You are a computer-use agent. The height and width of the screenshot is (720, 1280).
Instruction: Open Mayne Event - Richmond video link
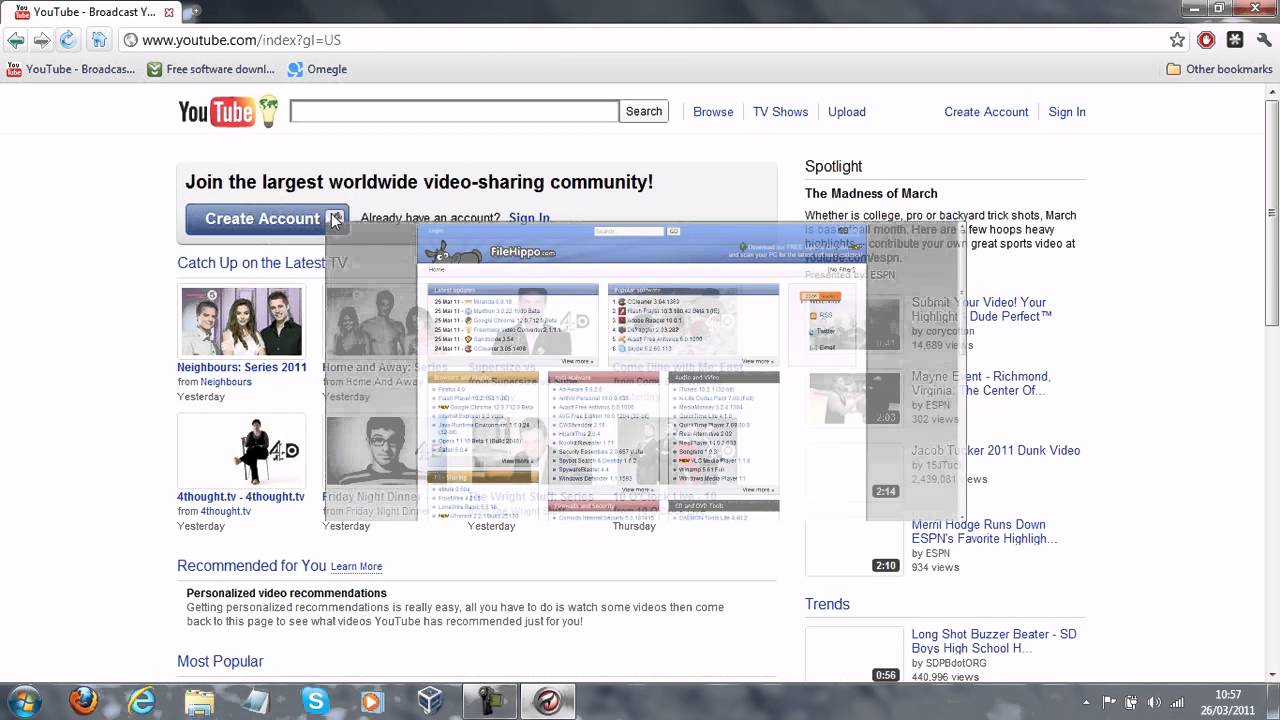[981, 384]
